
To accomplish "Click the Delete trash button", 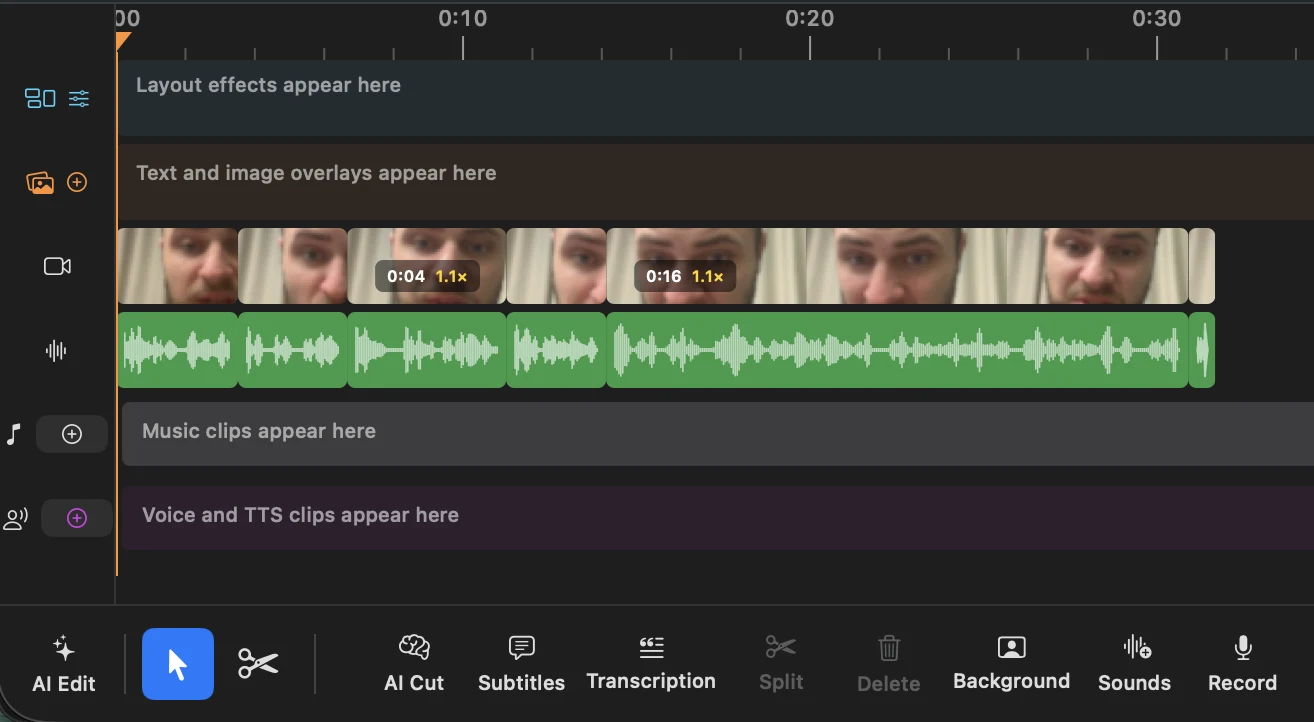I will (889, 664).
